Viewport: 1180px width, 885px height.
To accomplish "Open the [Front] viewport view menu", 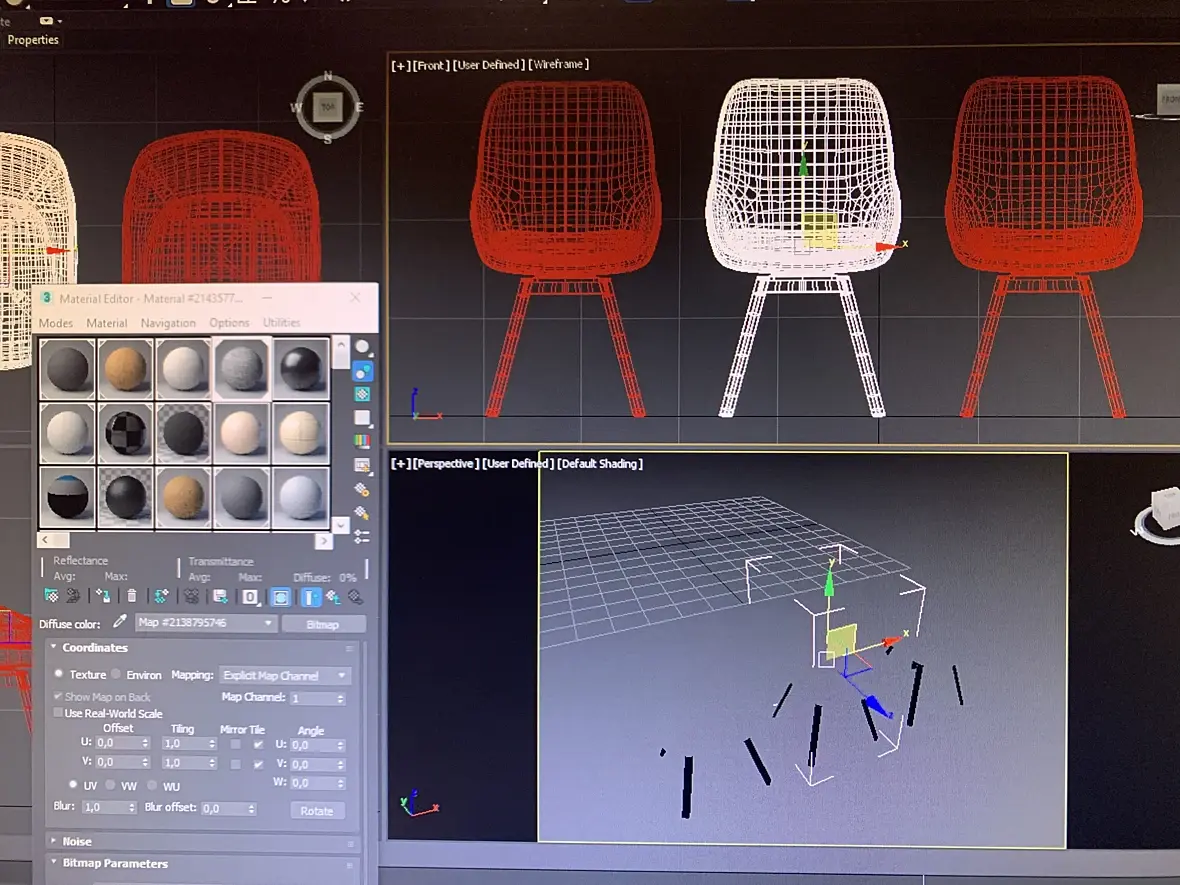I will [430, 65].
